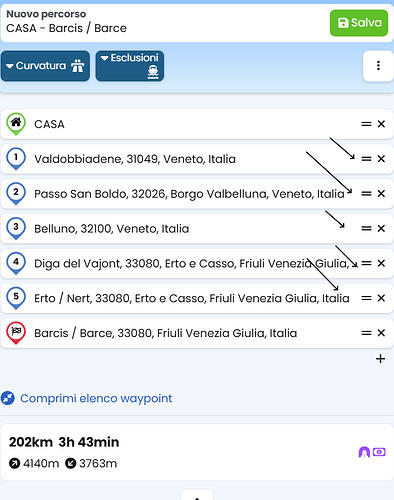394x500 pixels.
Task: Open the three-dot options menu
Action: (378, 66)
